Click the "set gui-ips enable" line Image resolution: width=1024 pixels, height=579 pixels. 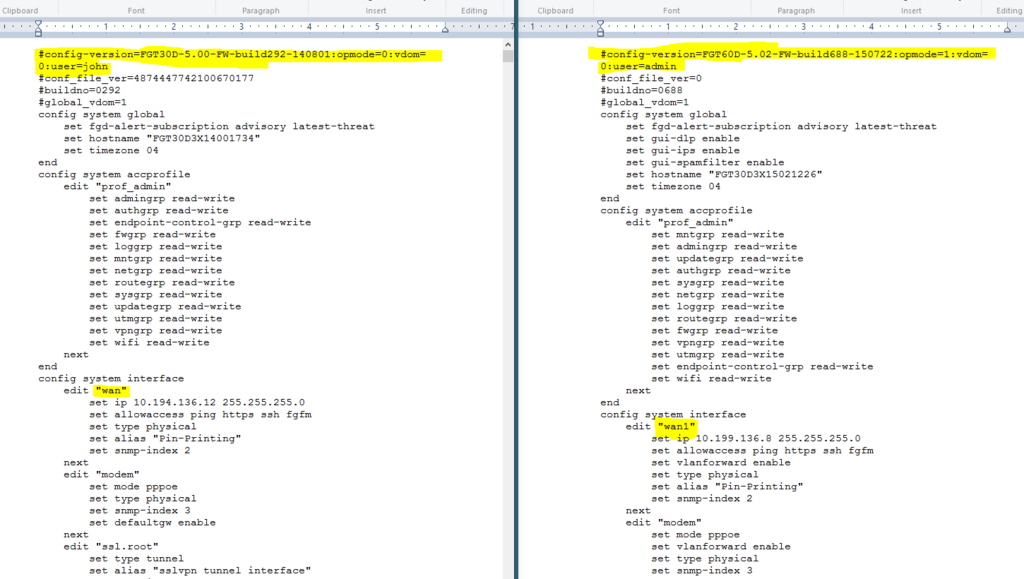(x=682, y=150)
